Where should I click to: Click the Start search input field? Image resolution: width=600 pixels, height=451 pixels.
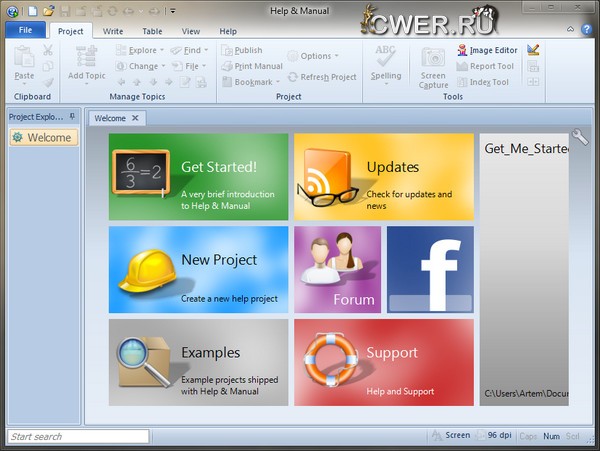(78, 437)
